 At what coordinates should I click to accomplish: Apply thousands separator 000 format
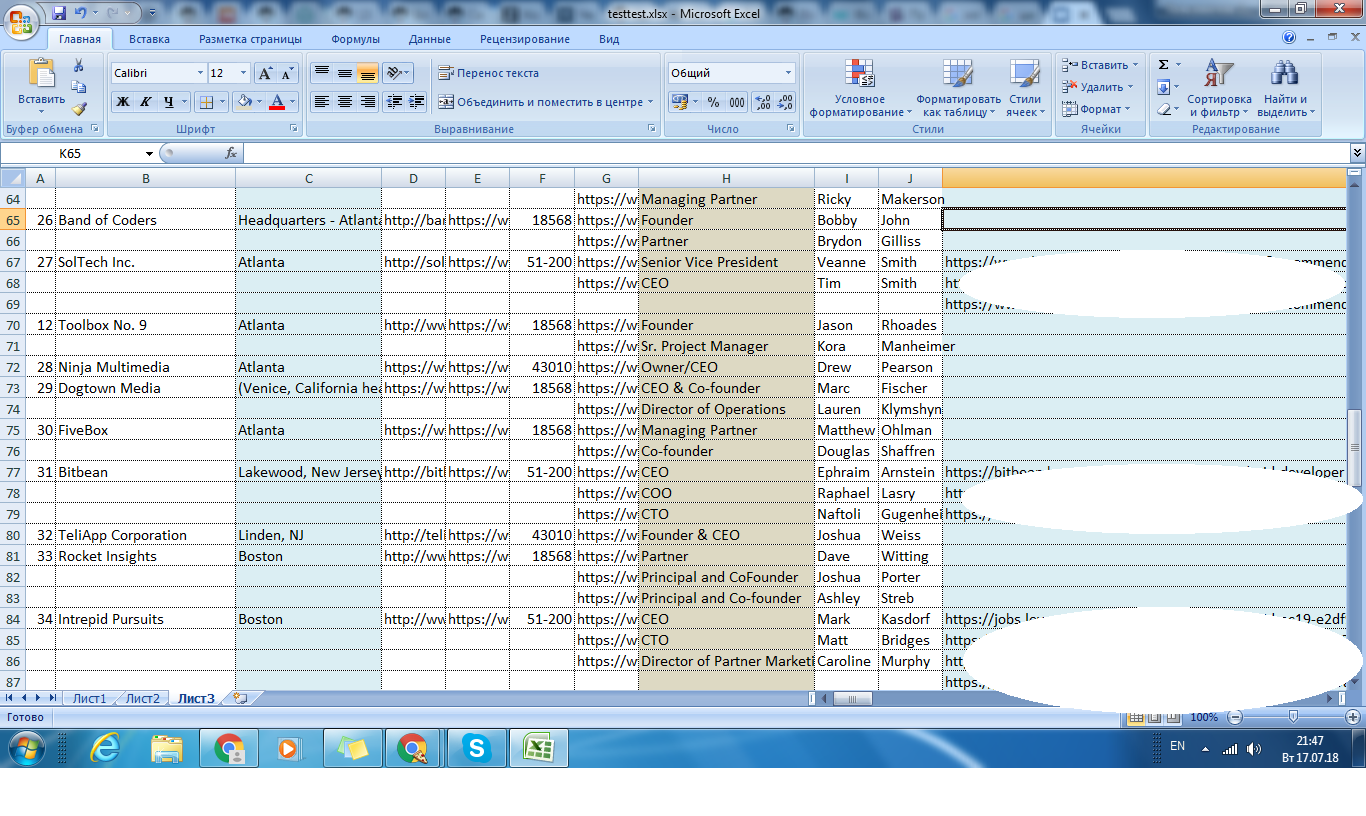click(737, 102)
